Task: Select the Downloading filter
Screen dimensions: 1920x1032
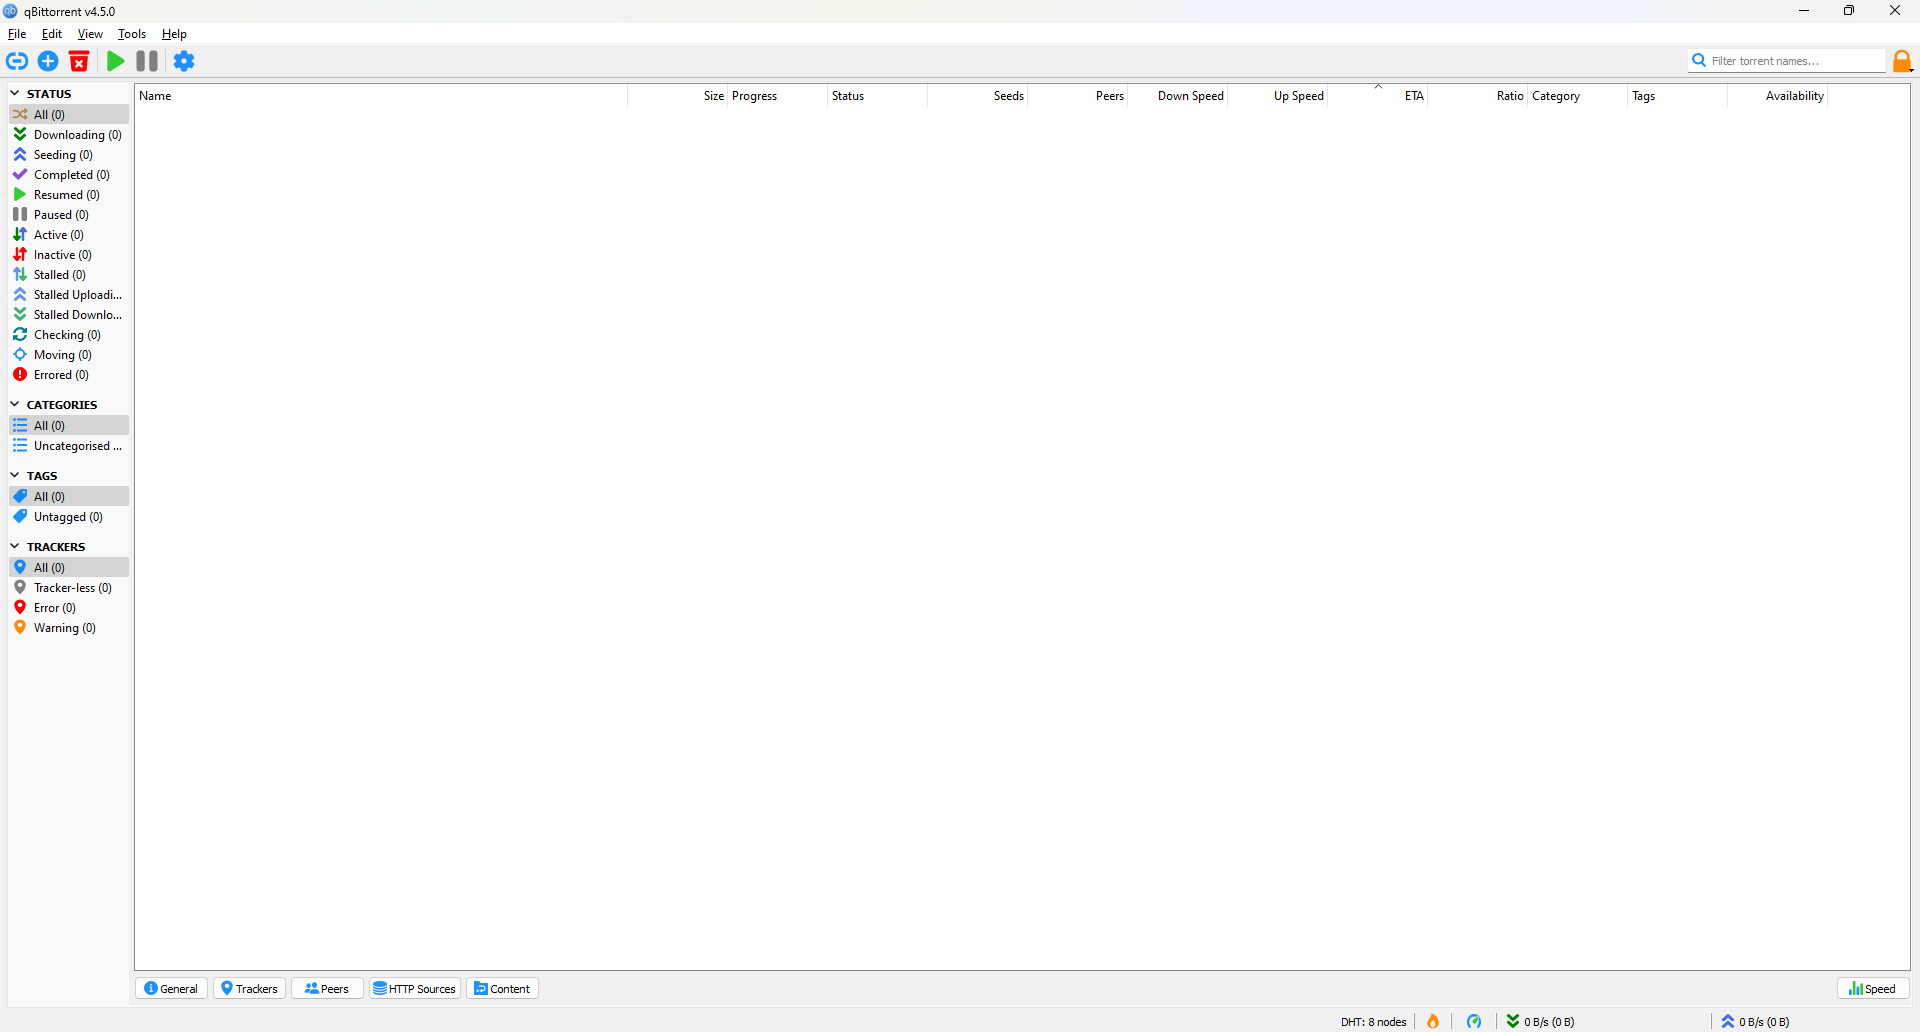Action: tap(77, 135)
